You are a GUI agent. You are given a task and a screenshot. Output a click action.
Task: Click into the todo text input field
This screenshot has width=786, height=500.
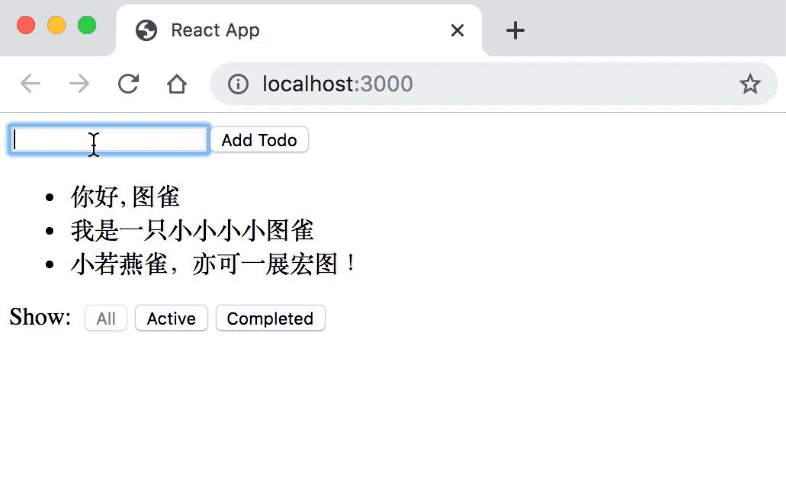coord(109,139)
